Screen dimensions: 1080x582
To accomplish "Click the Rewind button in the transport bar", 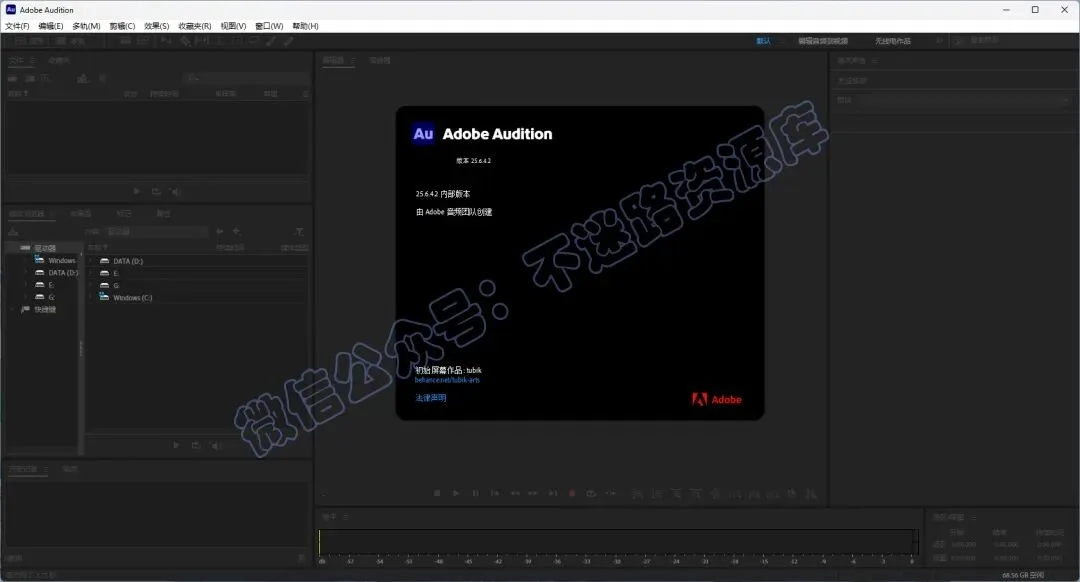I will [x=515, y=493].
